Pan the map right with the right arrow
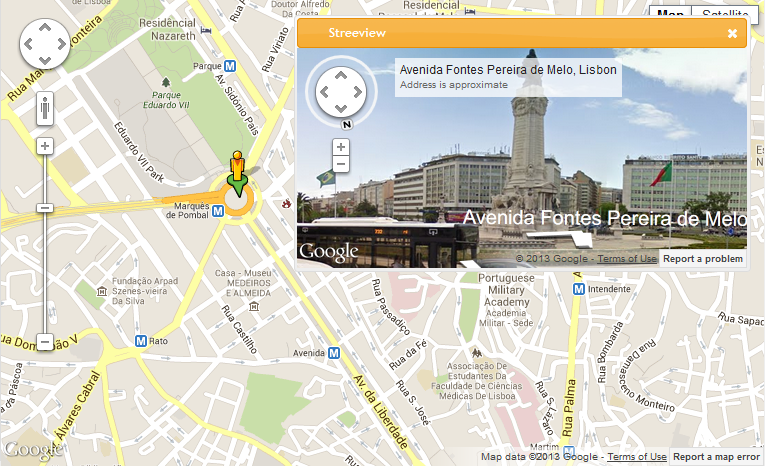The width and height of the screenshot is (765, 466). coord(61,44)
